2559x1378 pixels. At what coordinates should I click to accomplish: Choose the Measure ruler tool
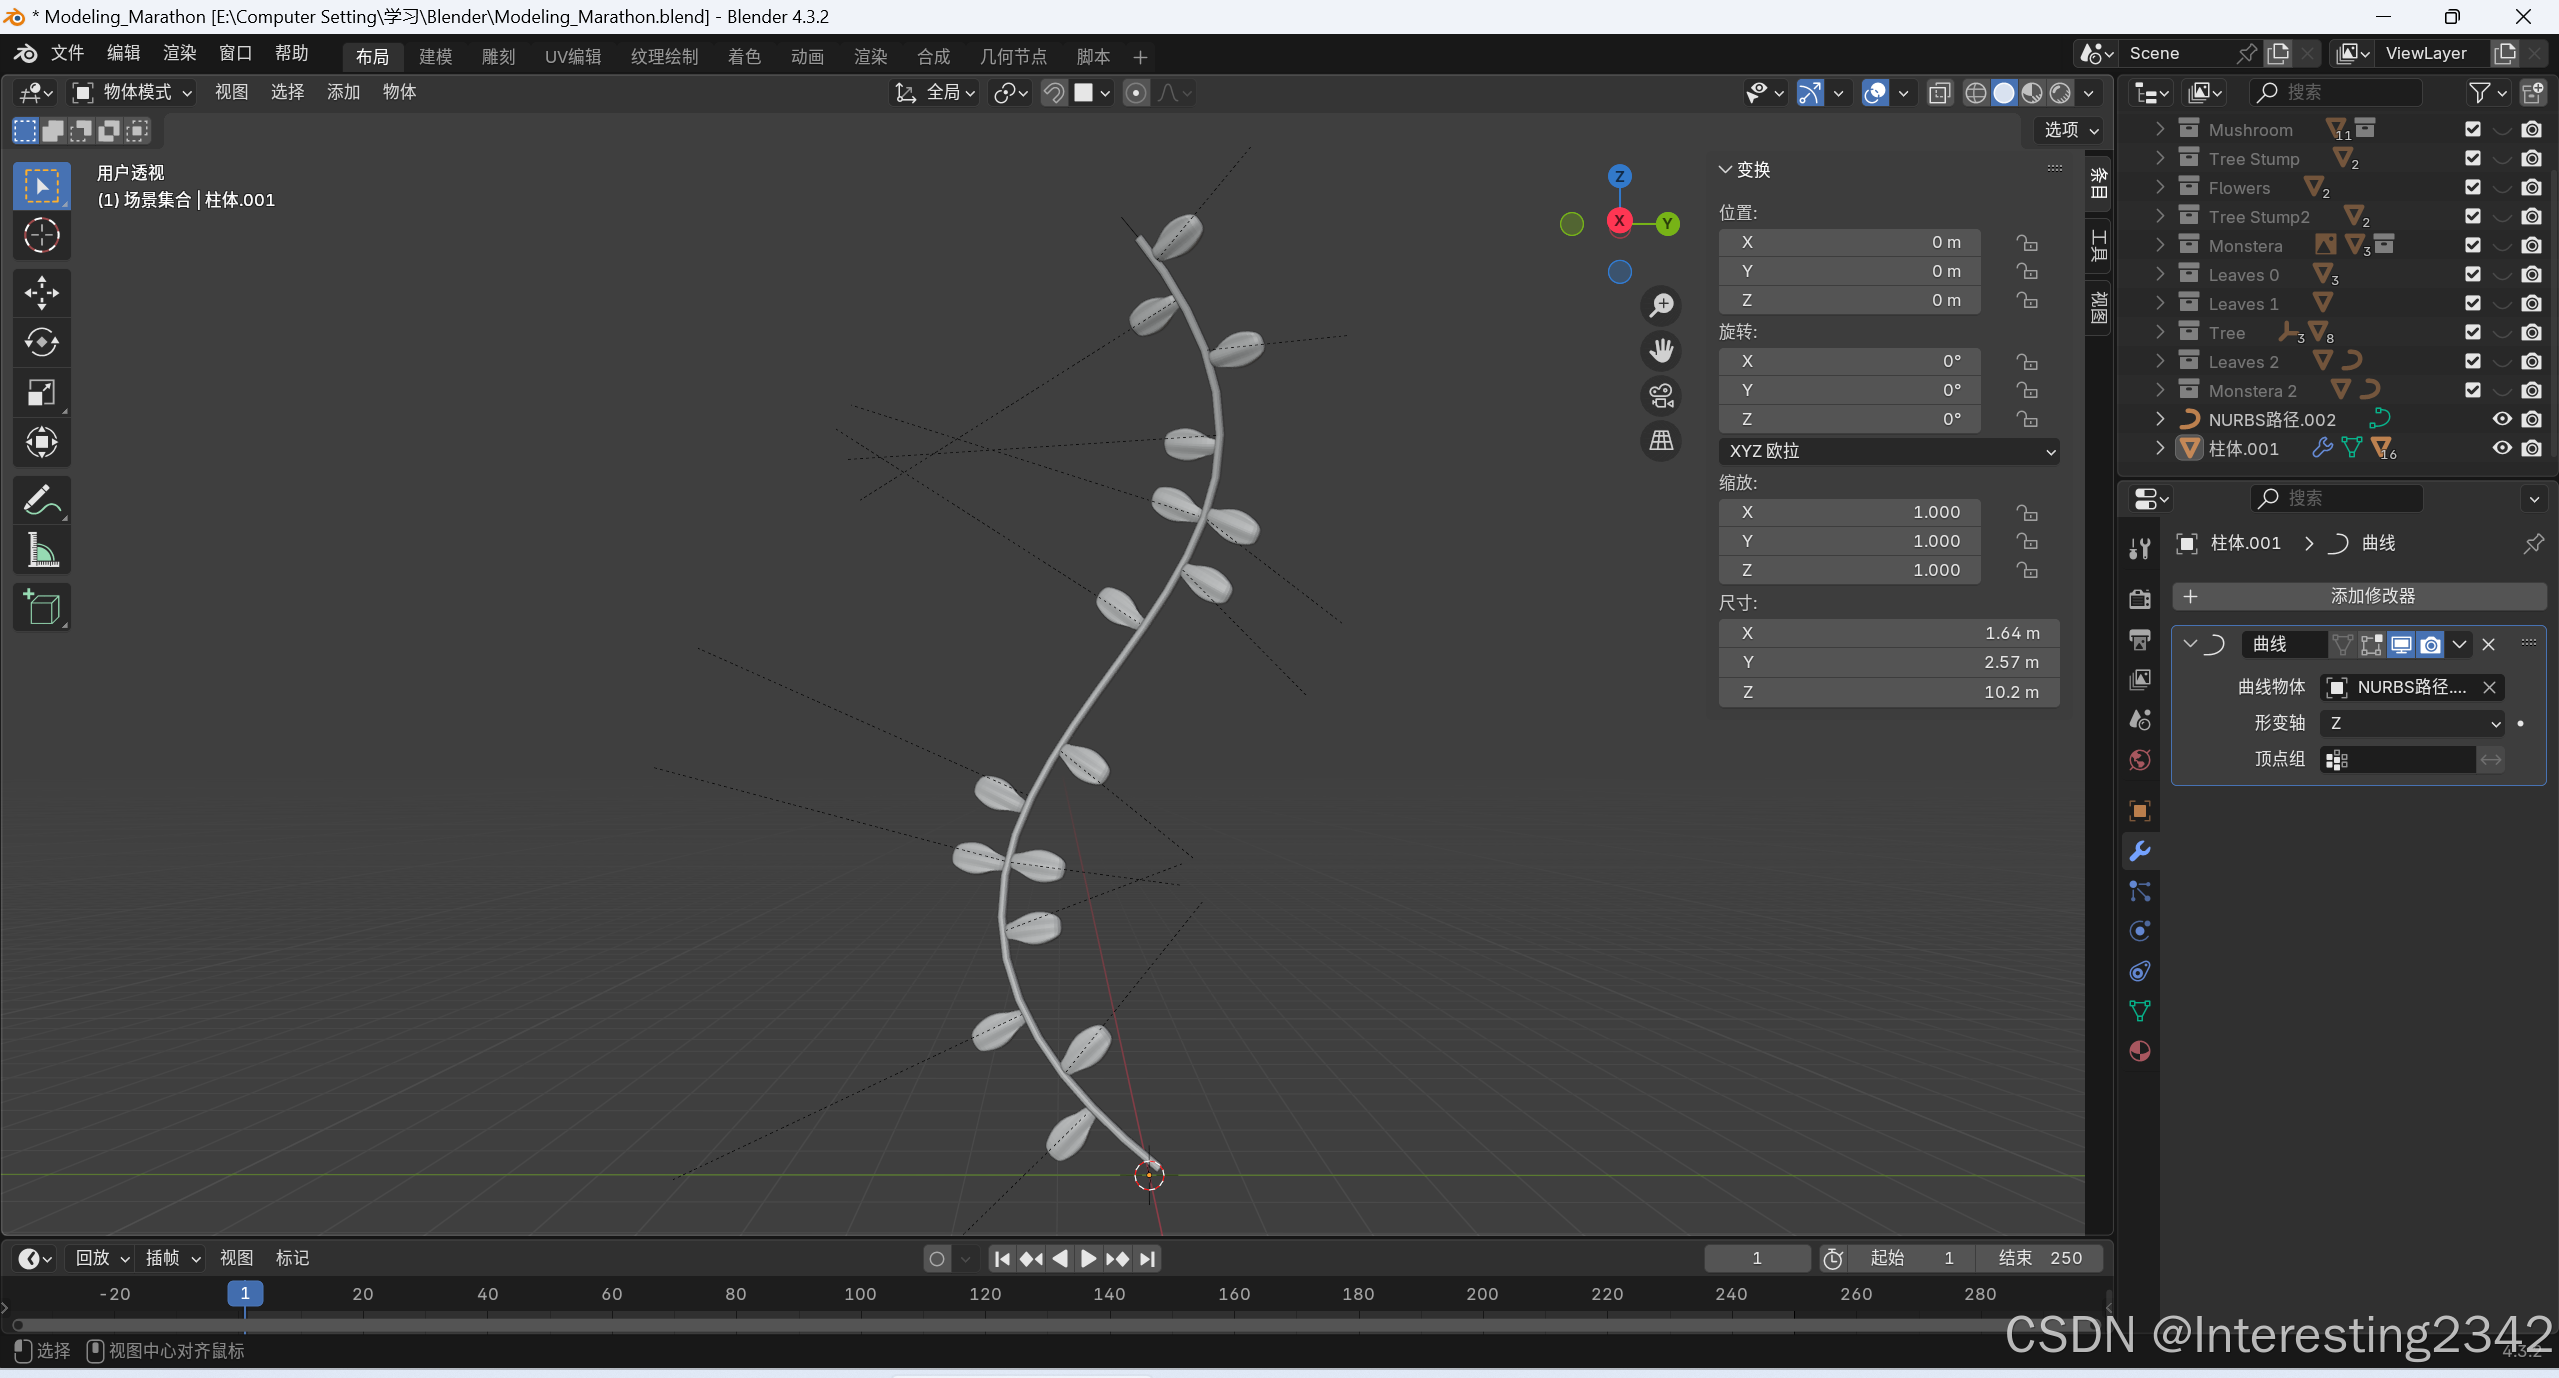pyautogui.click(x=41, y=550)
